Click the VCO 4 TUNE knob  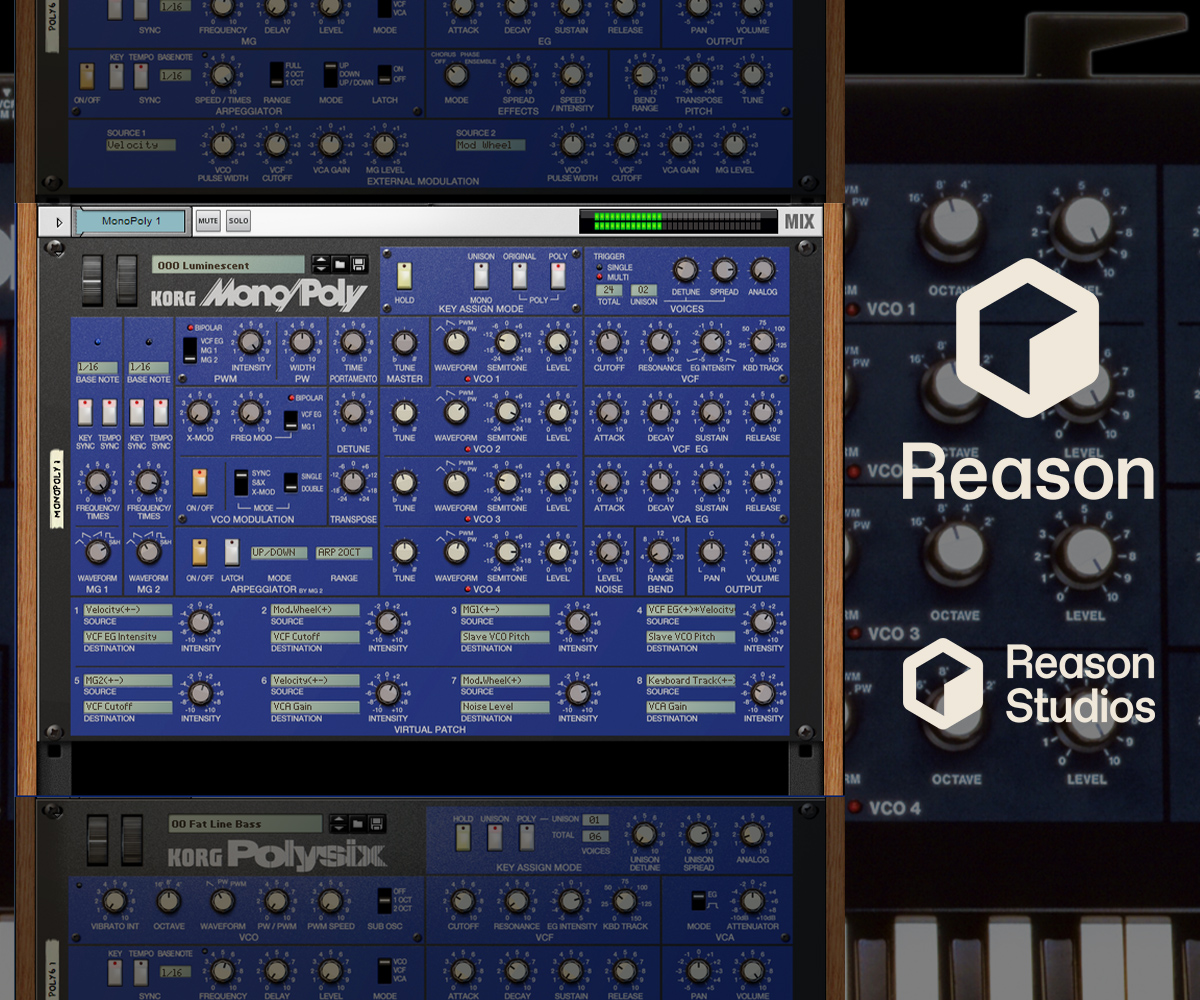(404, 553)
